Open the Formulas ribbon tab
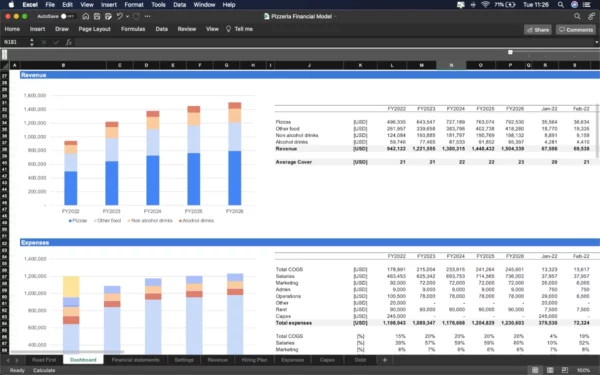This screenshot has height=375, width=600. pos(133,29)
